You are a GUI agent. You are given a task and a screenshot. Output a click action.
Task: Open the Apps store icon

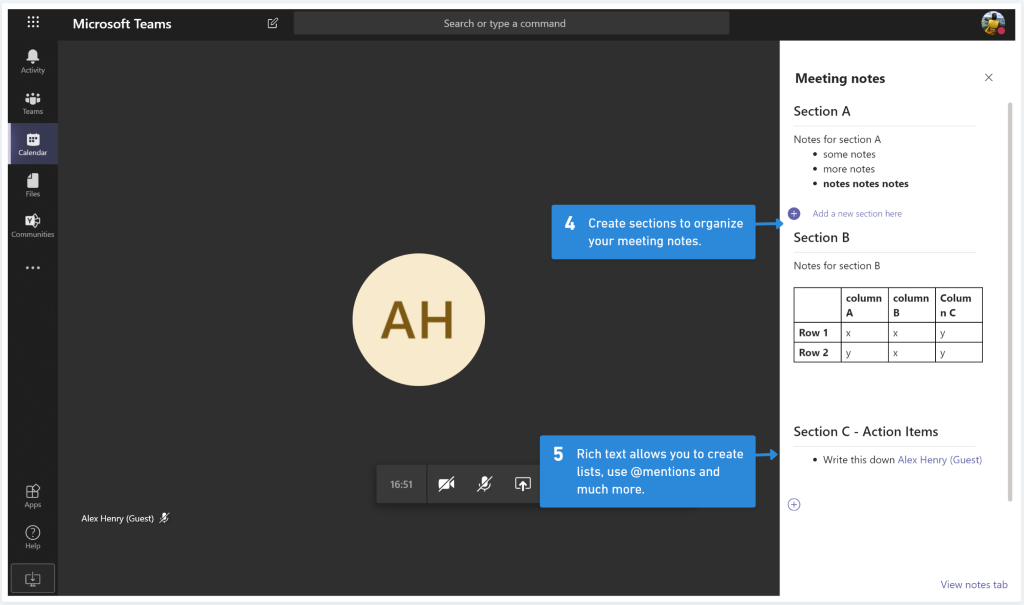click(x=33, y=496)
